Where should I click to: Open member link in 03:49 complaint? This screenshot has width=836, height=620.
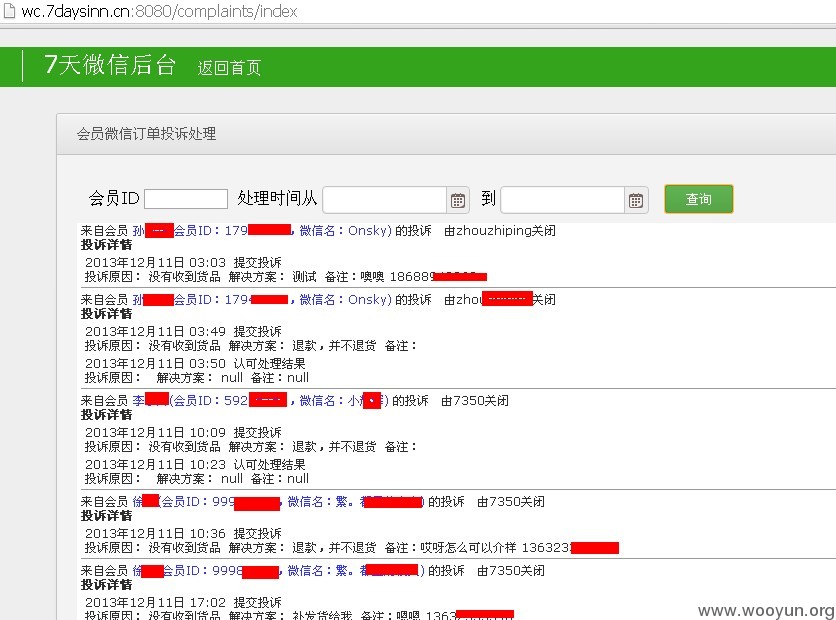262,300
